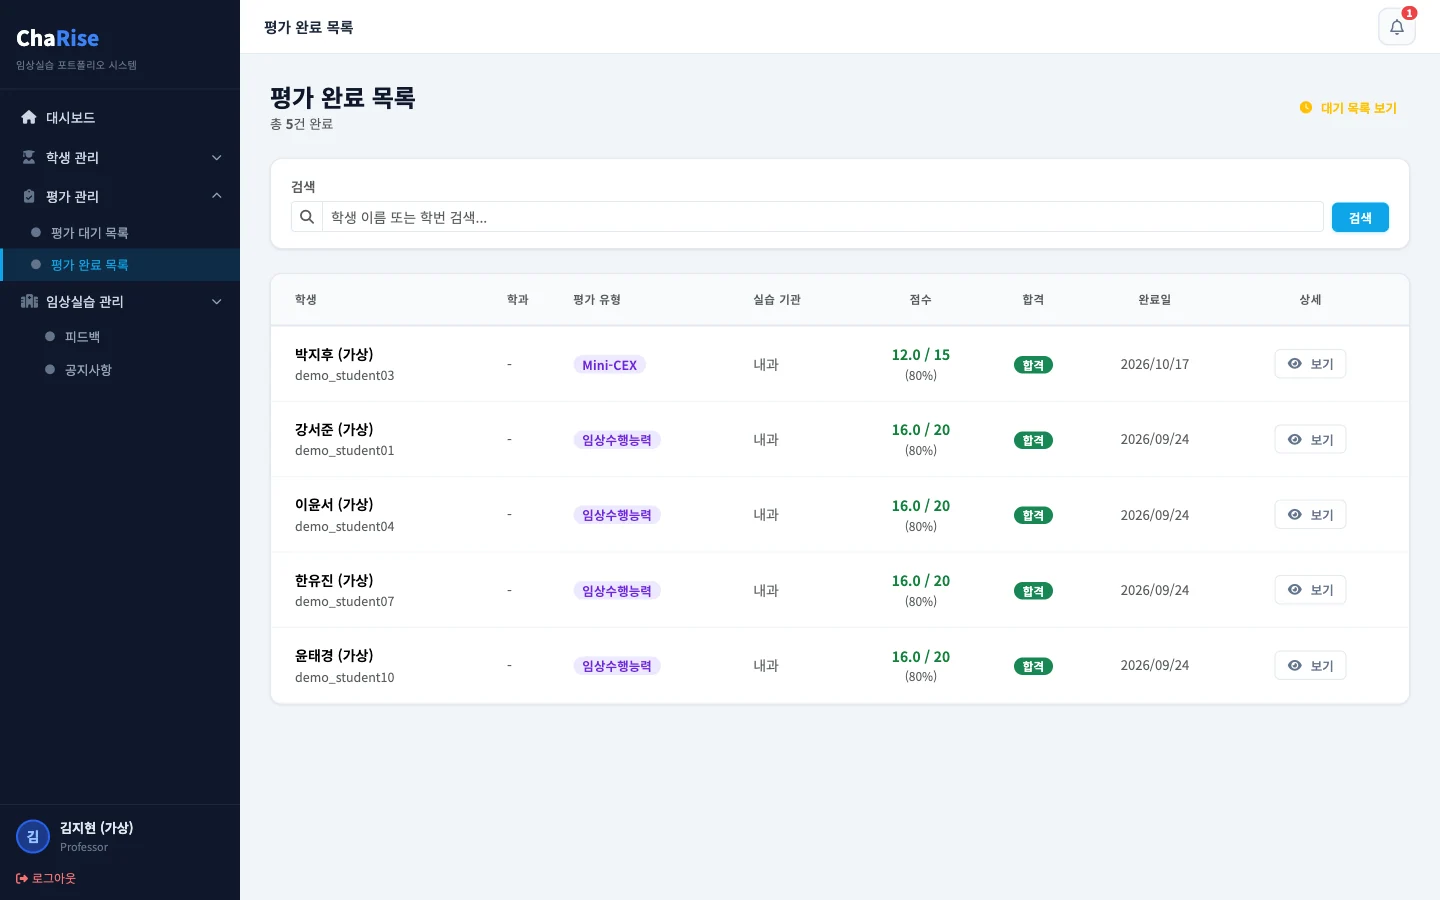View details for 강서준 evaluation
The image size is (1440, 900).
1310,439
